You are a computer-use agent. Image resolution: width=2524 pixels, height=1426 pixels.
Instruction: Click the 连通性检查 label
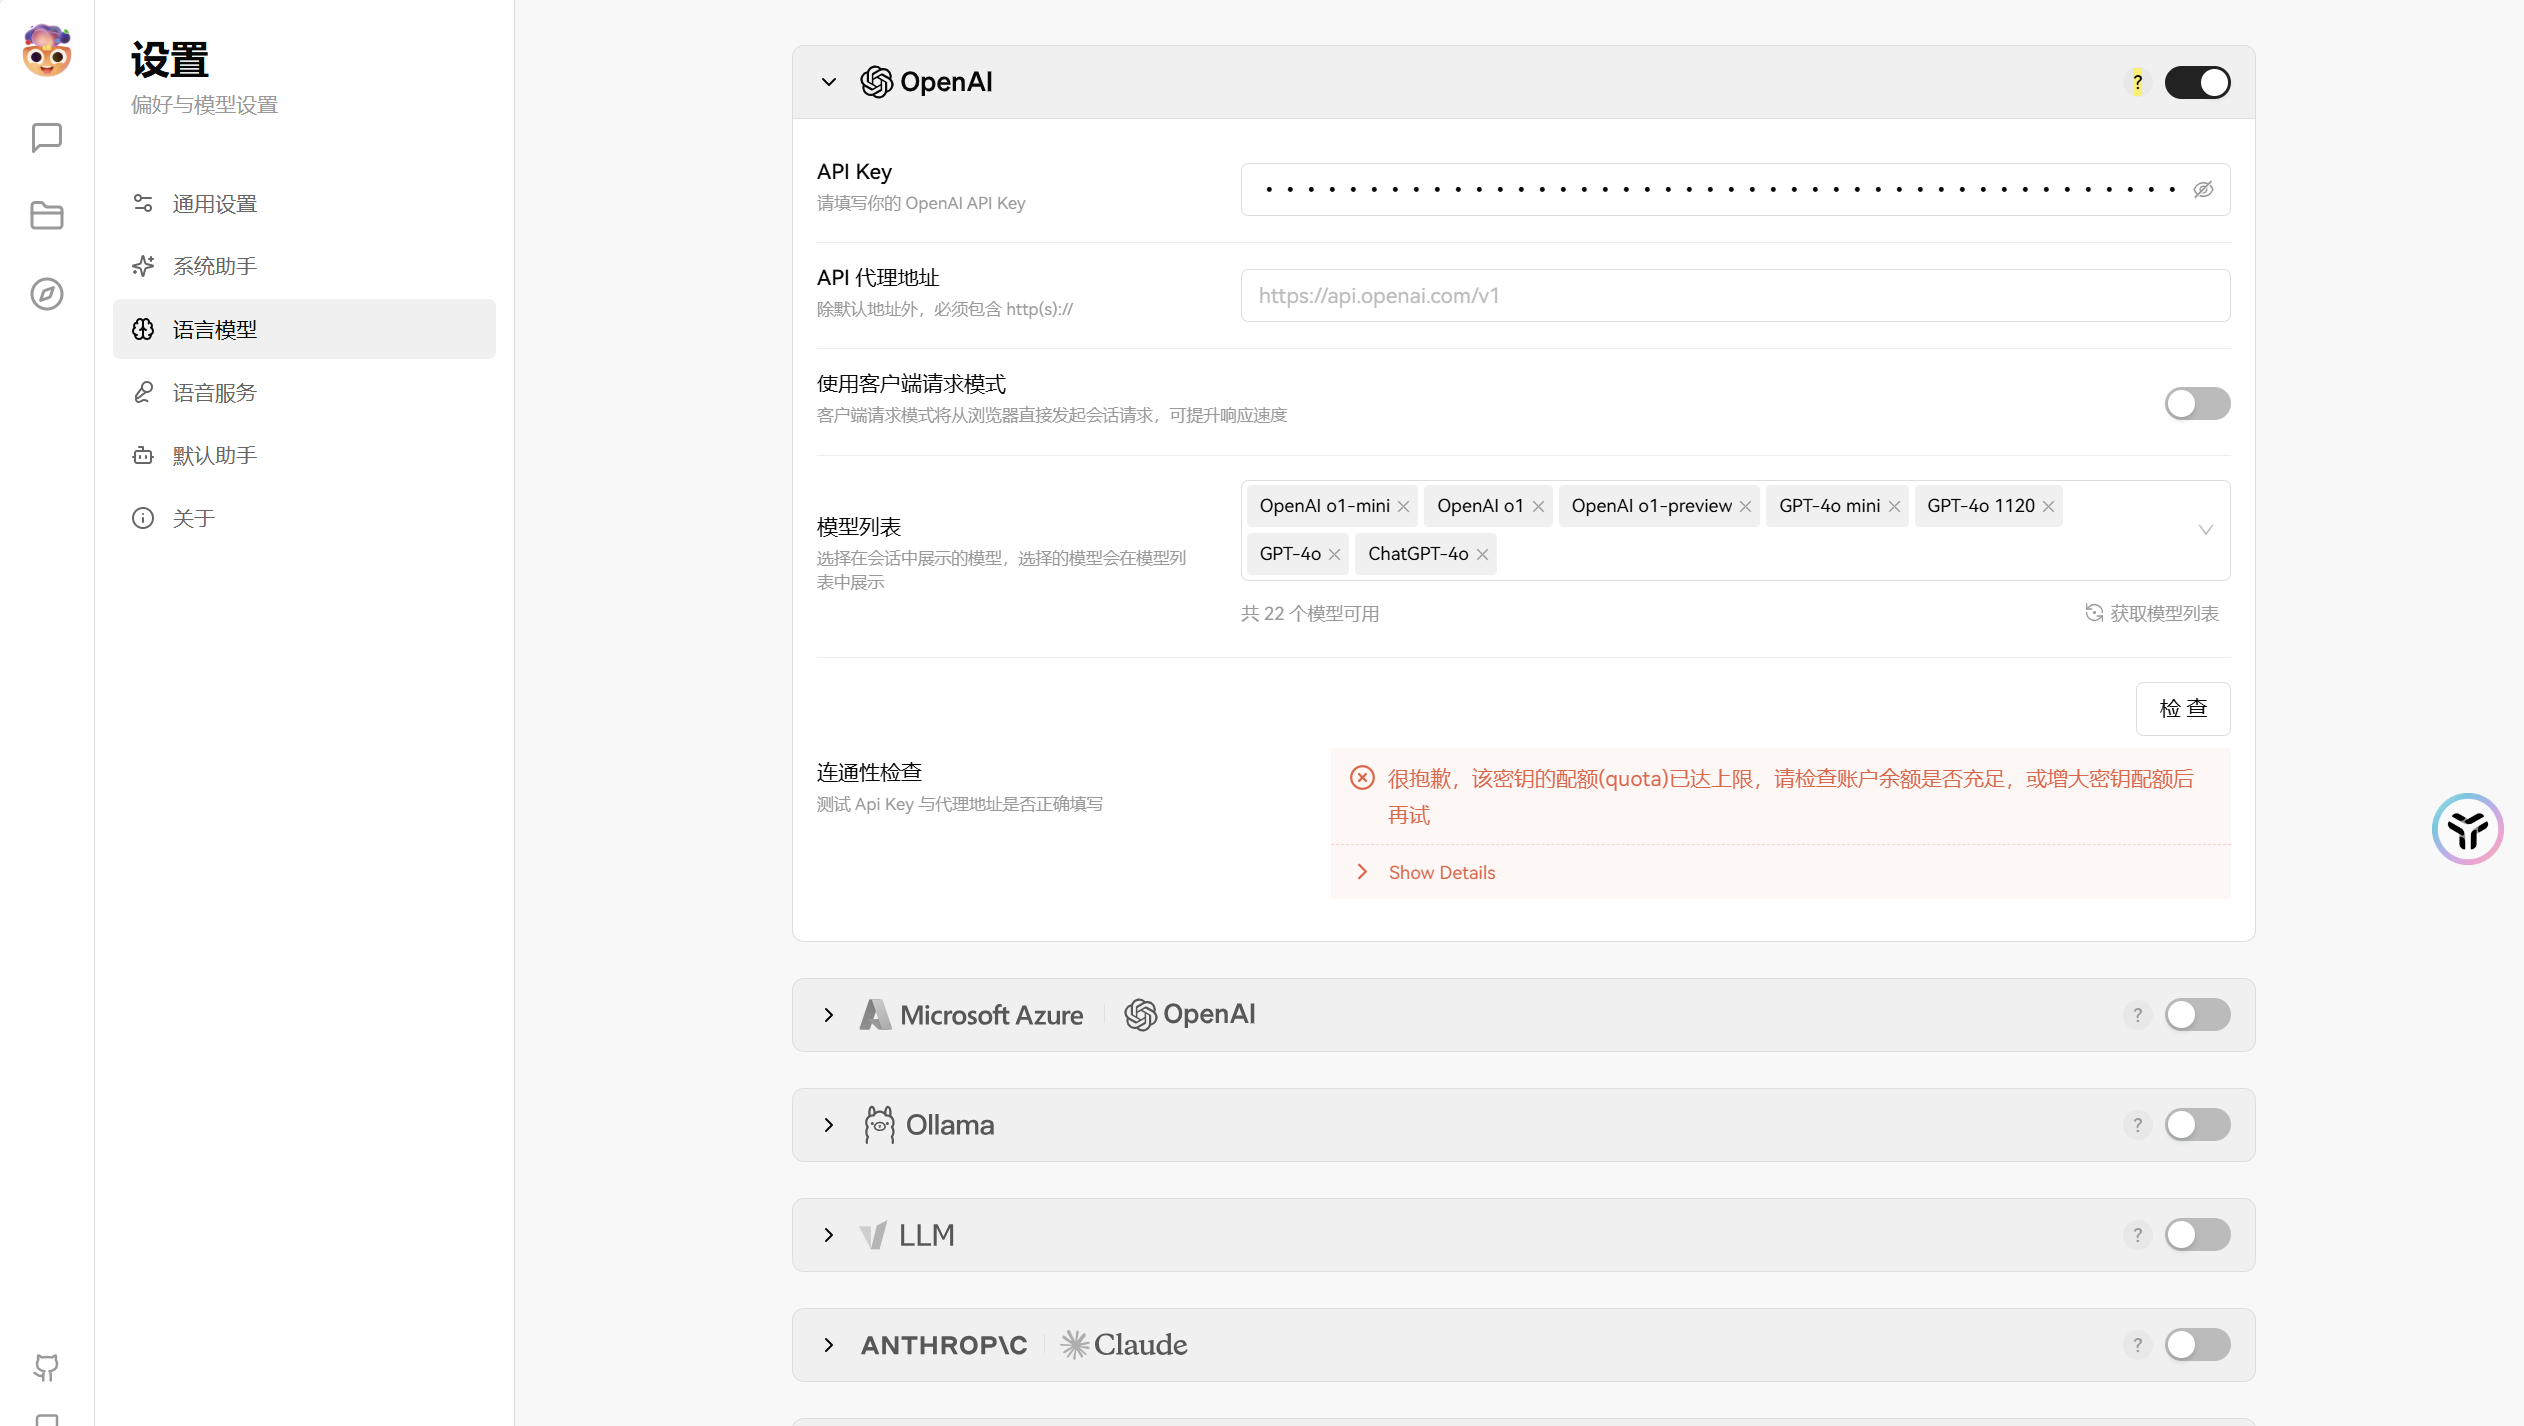coord(869,772)
